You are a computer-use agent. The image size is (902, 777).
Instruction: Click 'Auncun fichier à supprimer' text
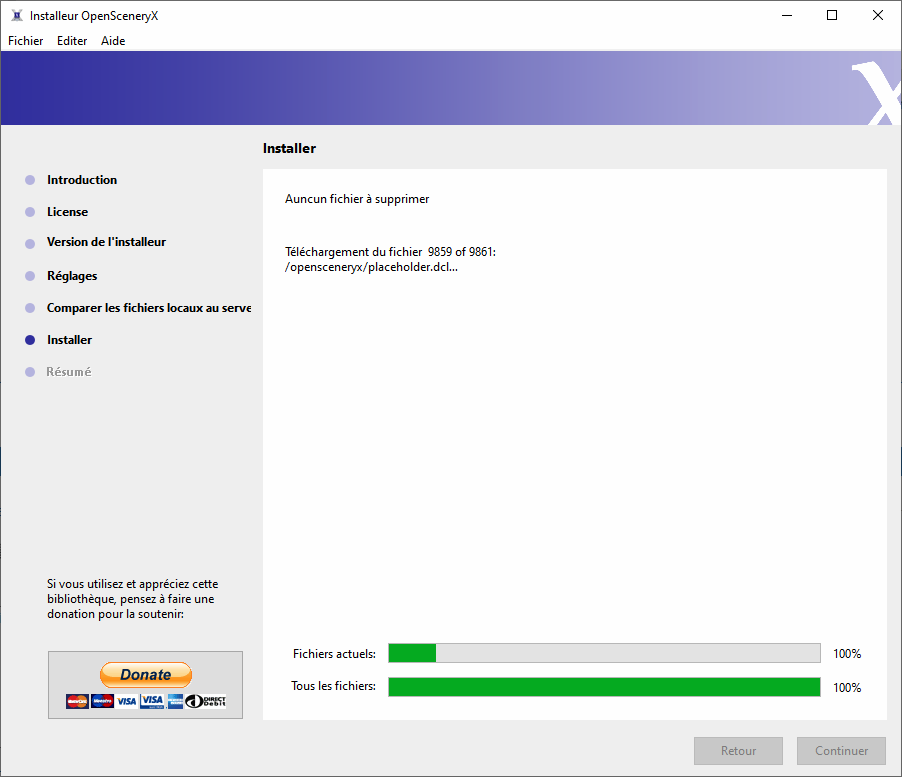357,199
